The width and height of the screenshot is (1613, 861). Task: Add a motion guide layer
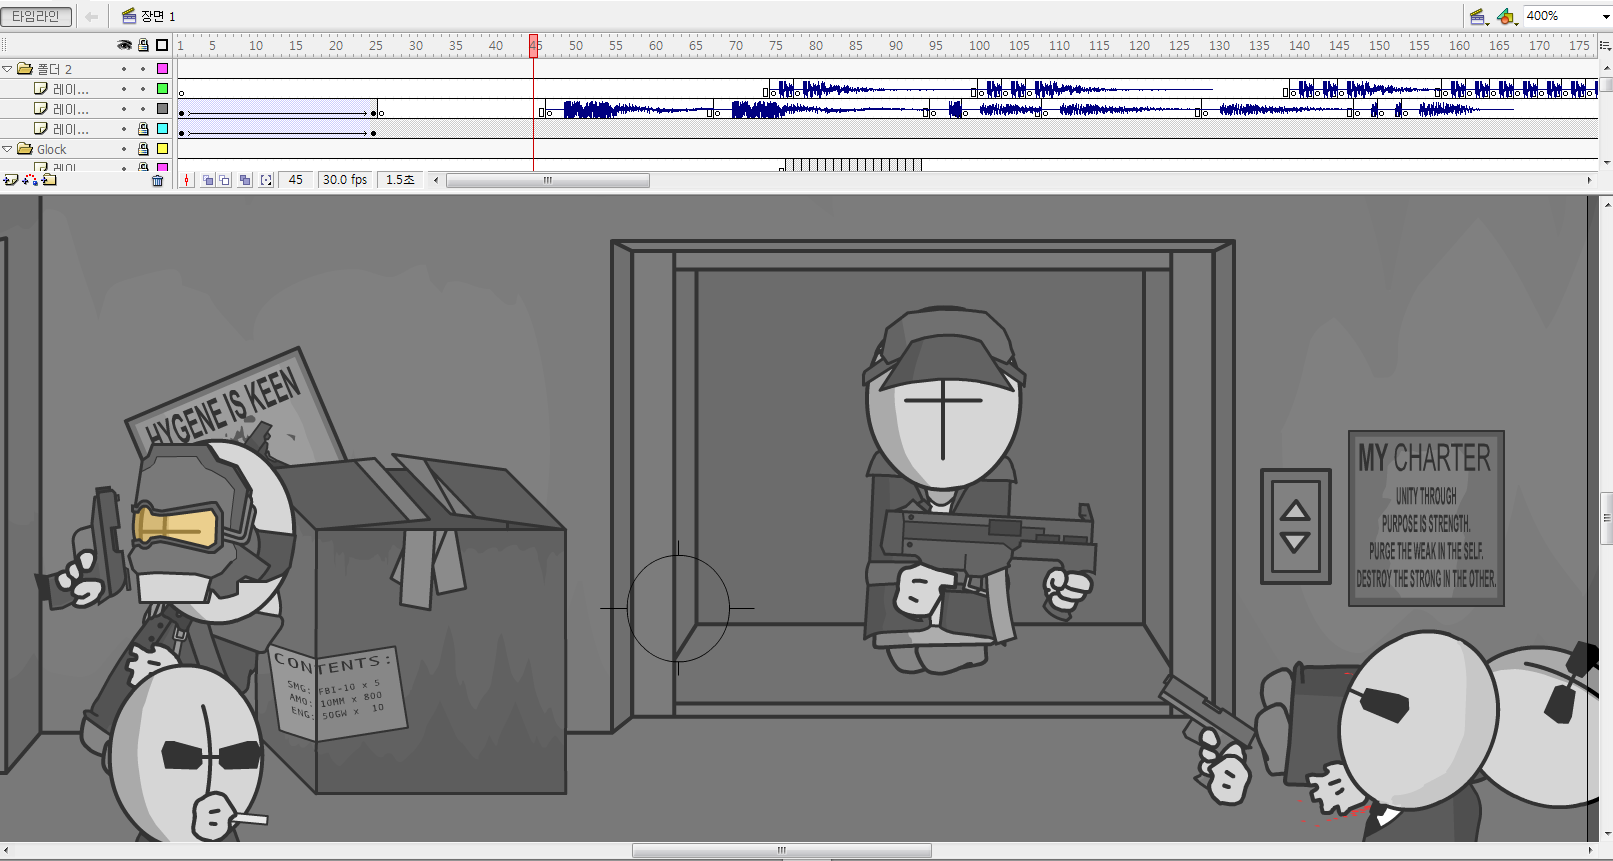(x=30, y=180)
